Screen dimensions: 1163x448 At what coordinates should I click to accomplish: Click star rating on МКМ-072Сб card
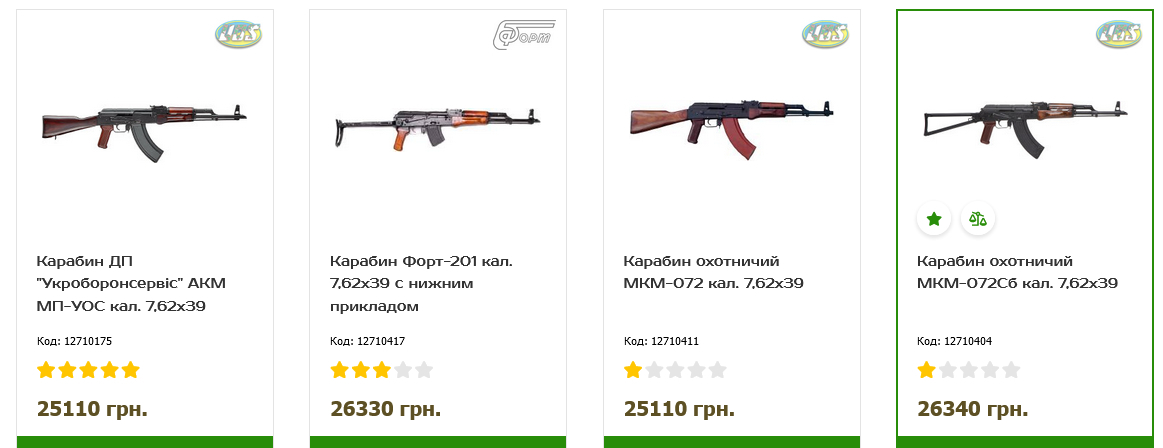pyautogui.click(x=968, y=370)
